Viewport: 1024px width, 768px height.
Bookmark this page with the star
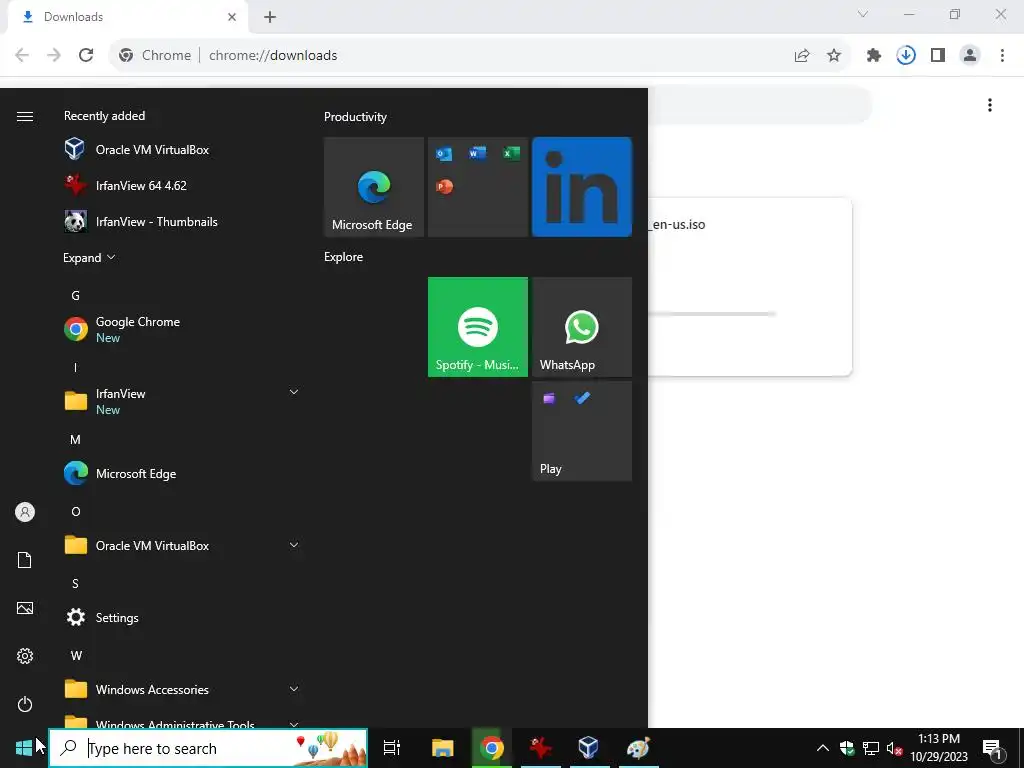[834, 56]
